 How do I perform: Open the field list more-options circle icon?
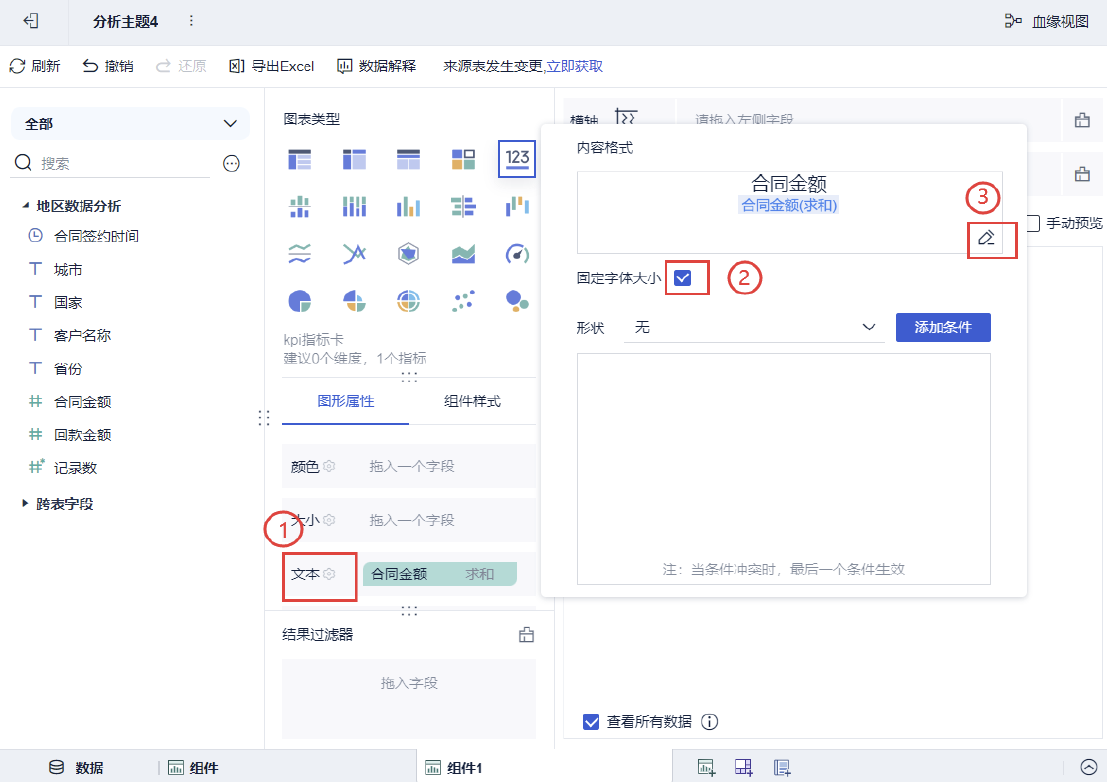coord(231,164)
